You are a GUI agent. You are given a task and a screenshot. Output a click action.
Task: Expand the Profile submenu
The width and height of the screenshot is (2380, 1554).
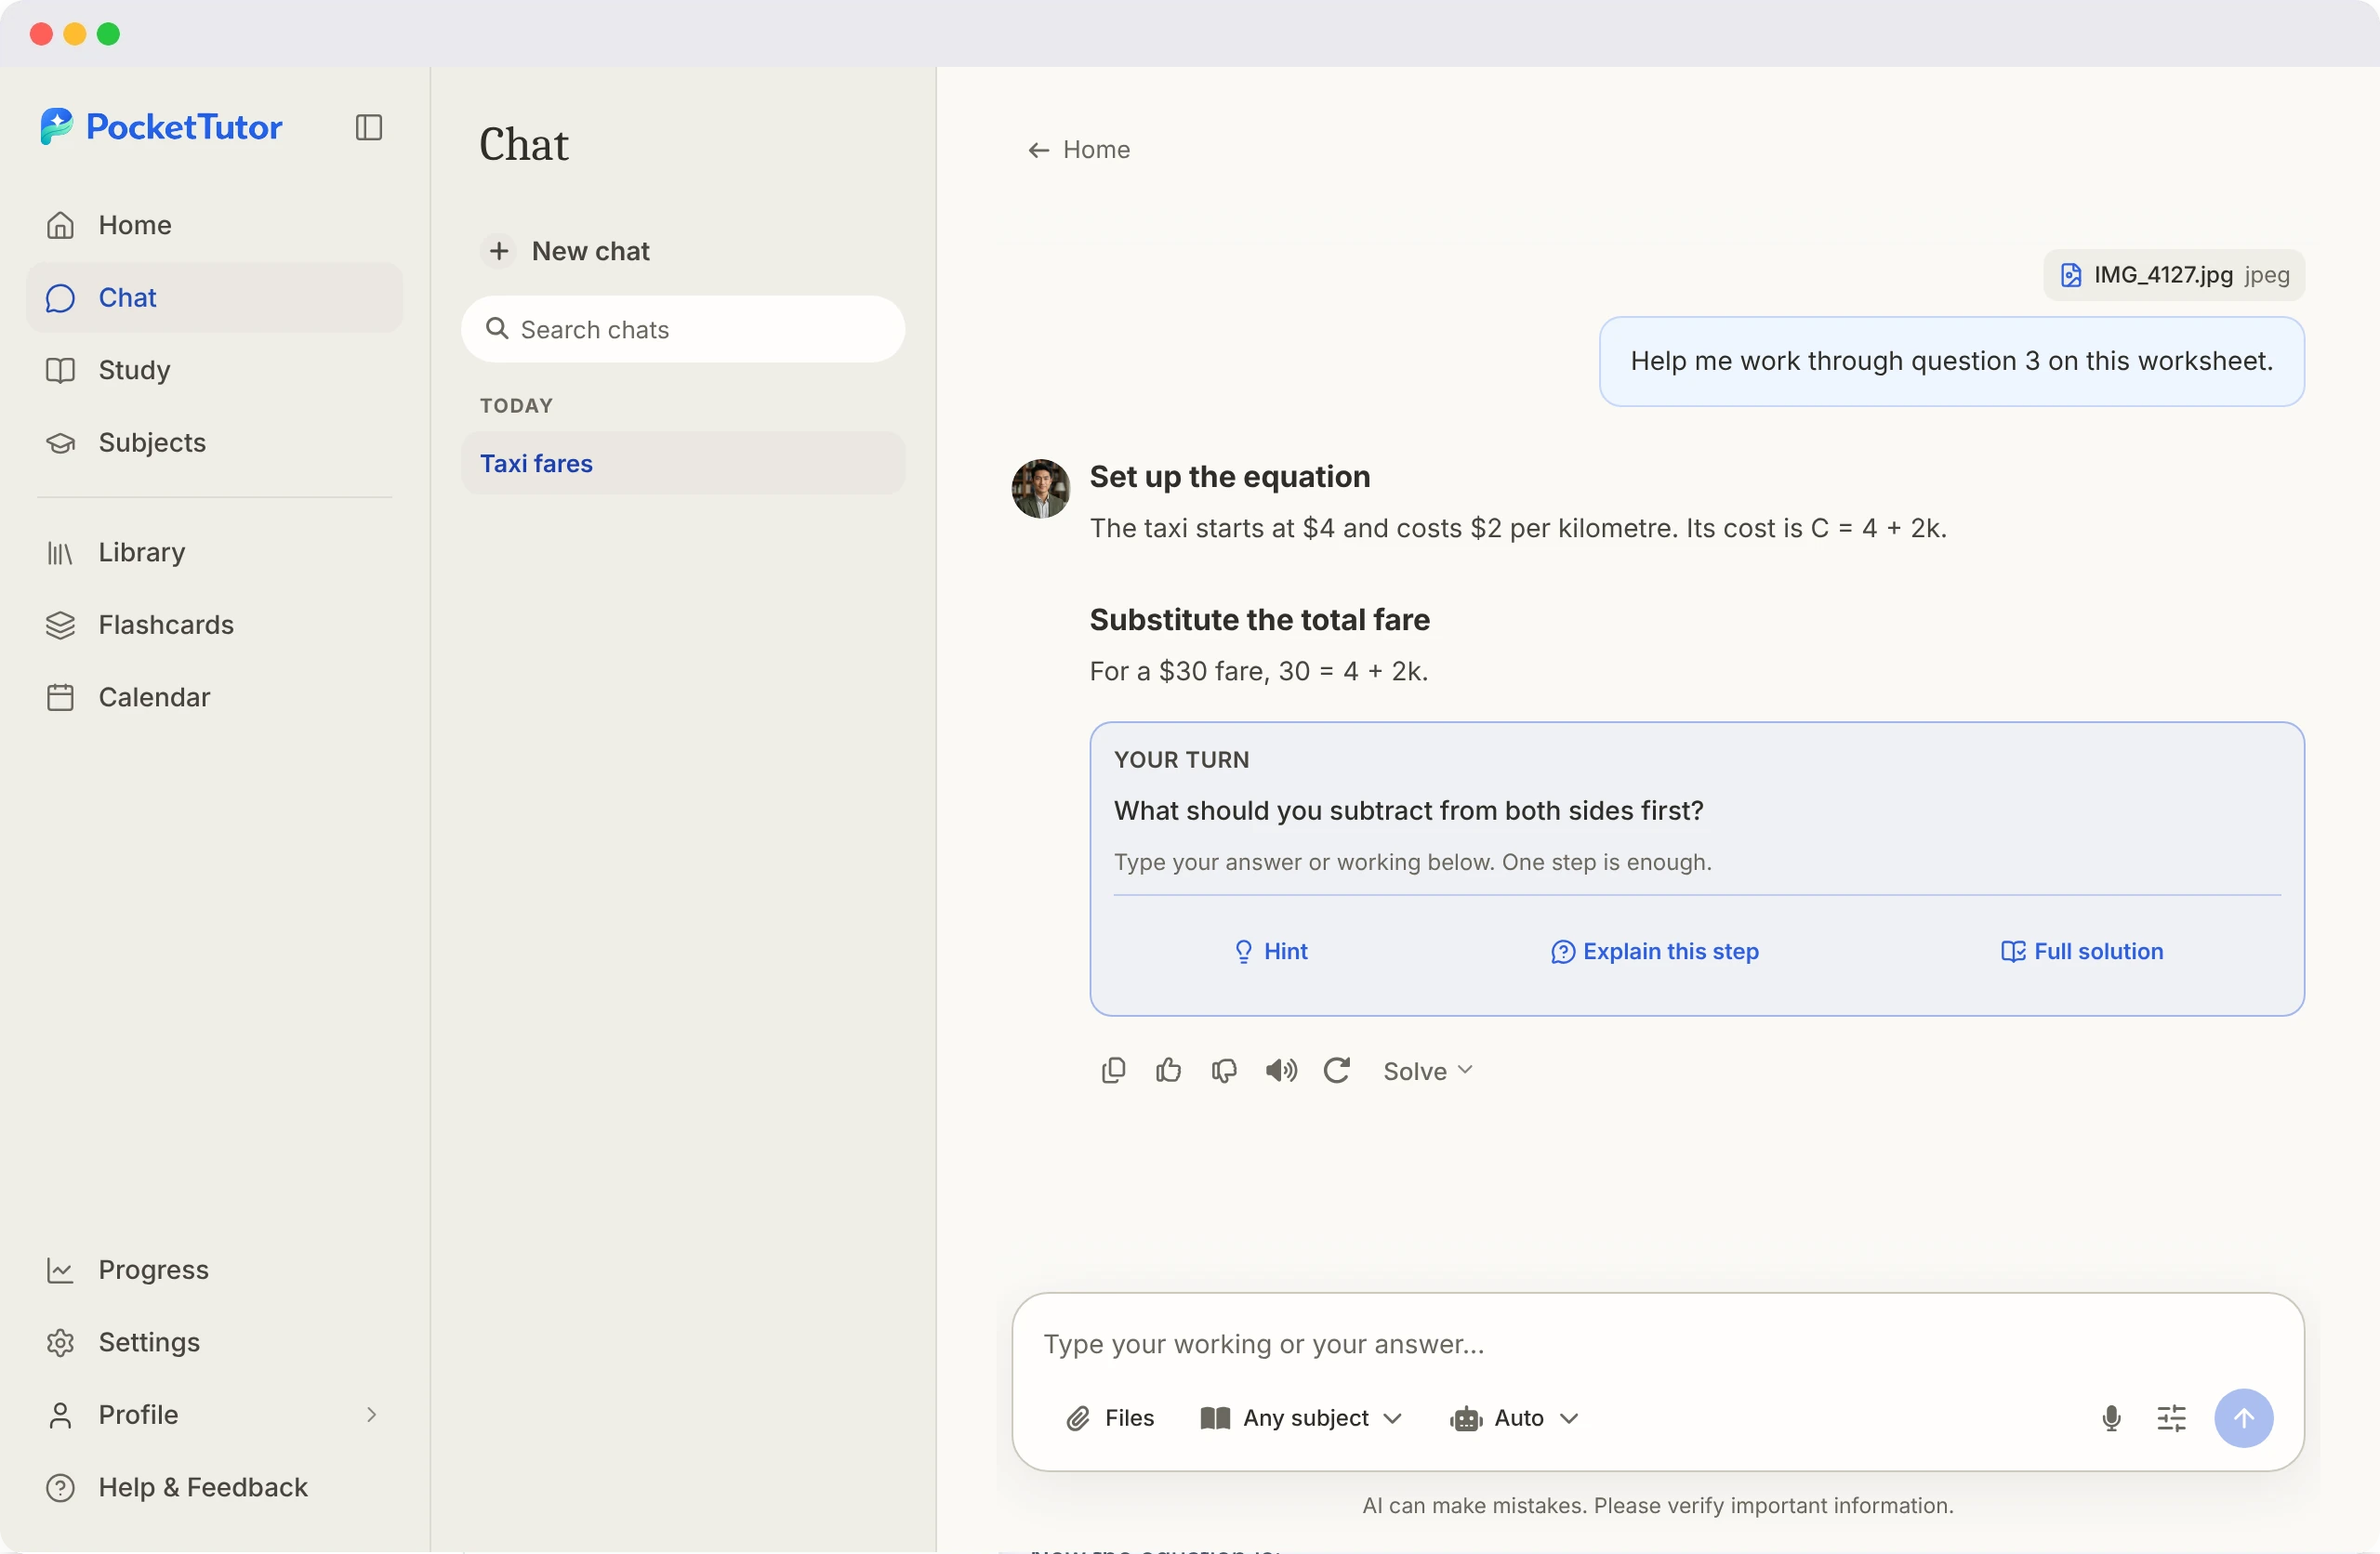(x=371, y=1414)
